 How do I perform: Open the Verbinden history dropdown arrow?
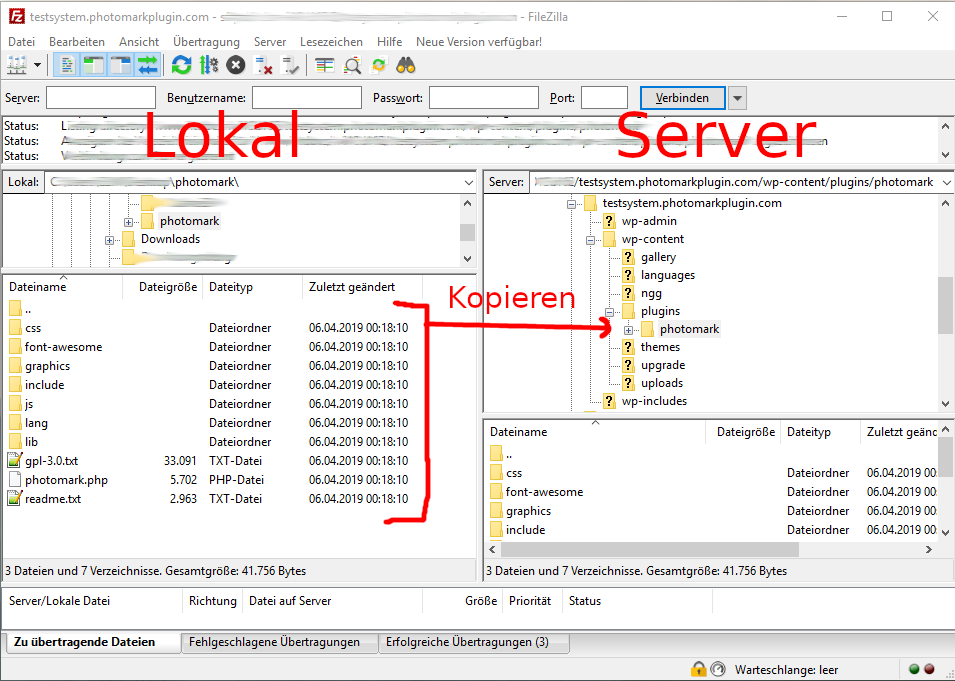(737, 98)
